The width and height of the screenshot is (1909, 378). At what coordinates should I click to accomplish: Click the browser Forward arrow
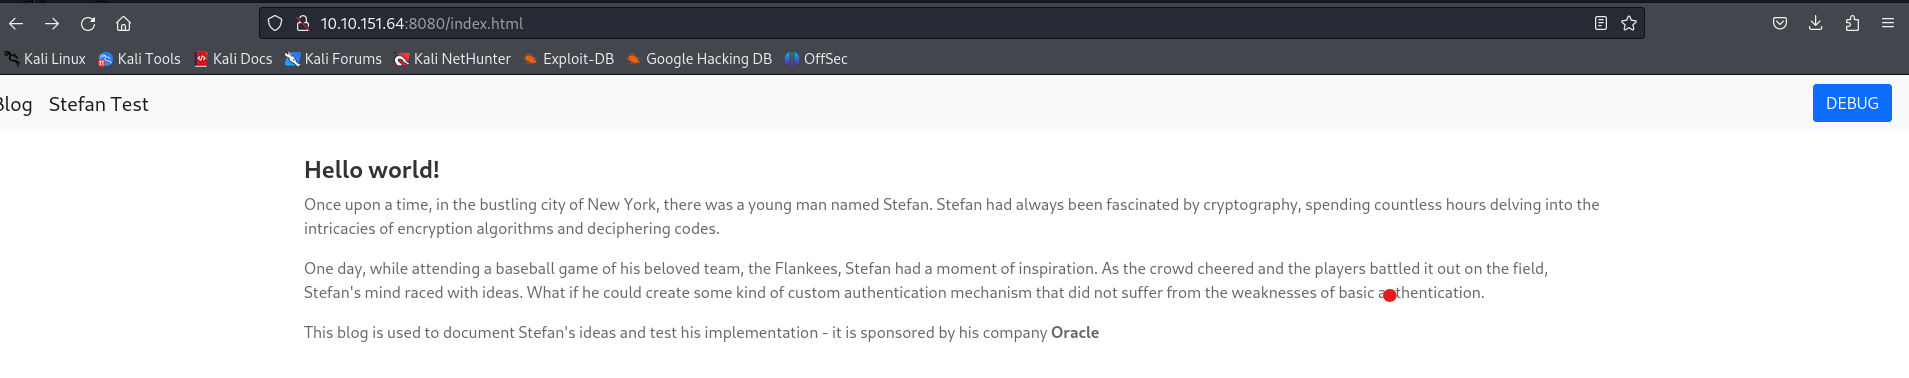52,23
